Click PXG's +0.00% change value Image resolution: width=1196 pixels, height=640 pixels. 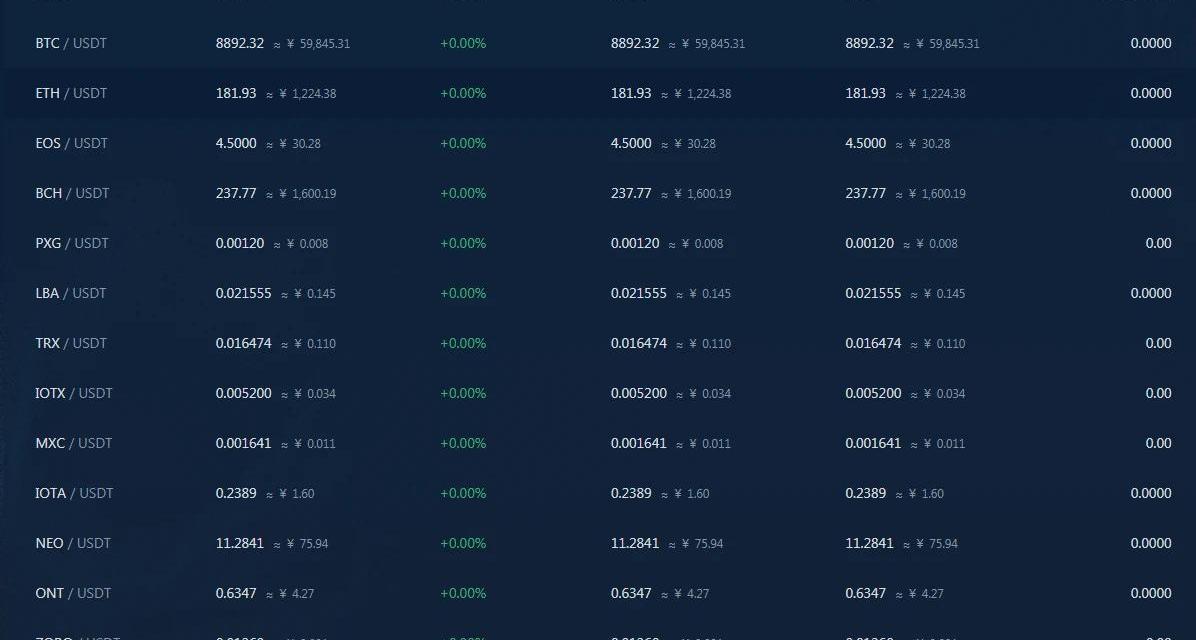pos(463,243)
